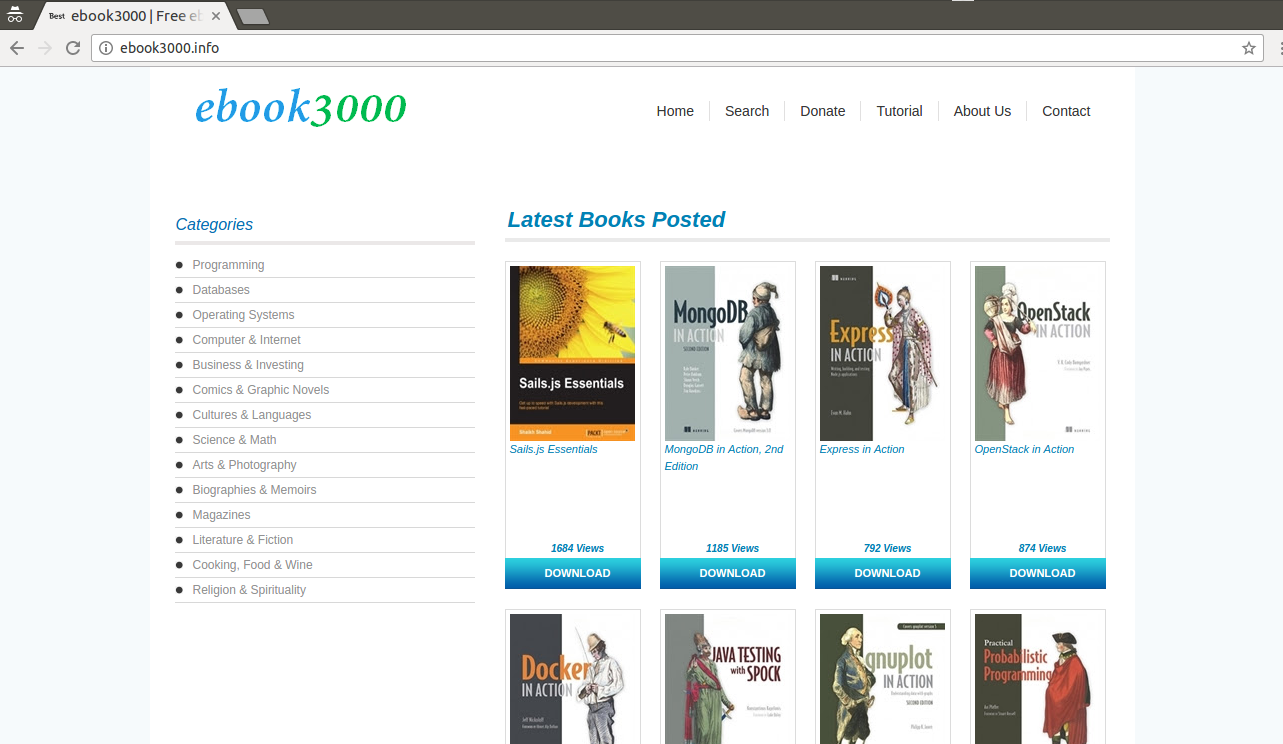
Task: Click the Latest Books Posted heading
Action: point(616,220)
